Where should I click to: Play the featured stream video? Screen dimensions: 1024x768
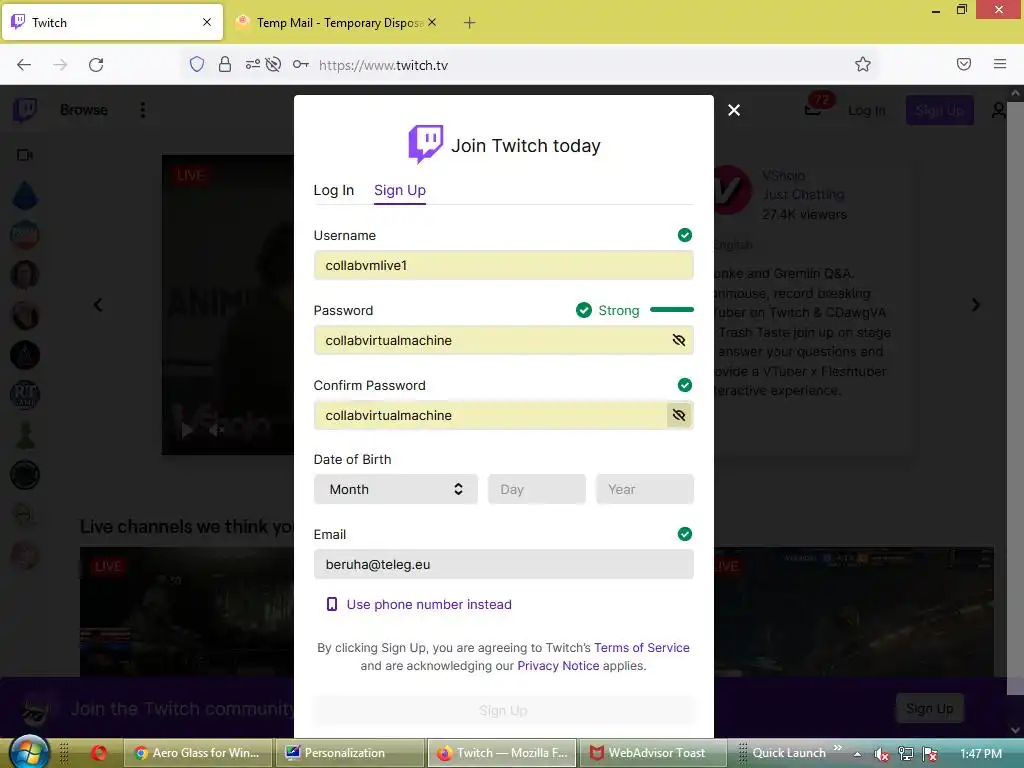[187, 429]
